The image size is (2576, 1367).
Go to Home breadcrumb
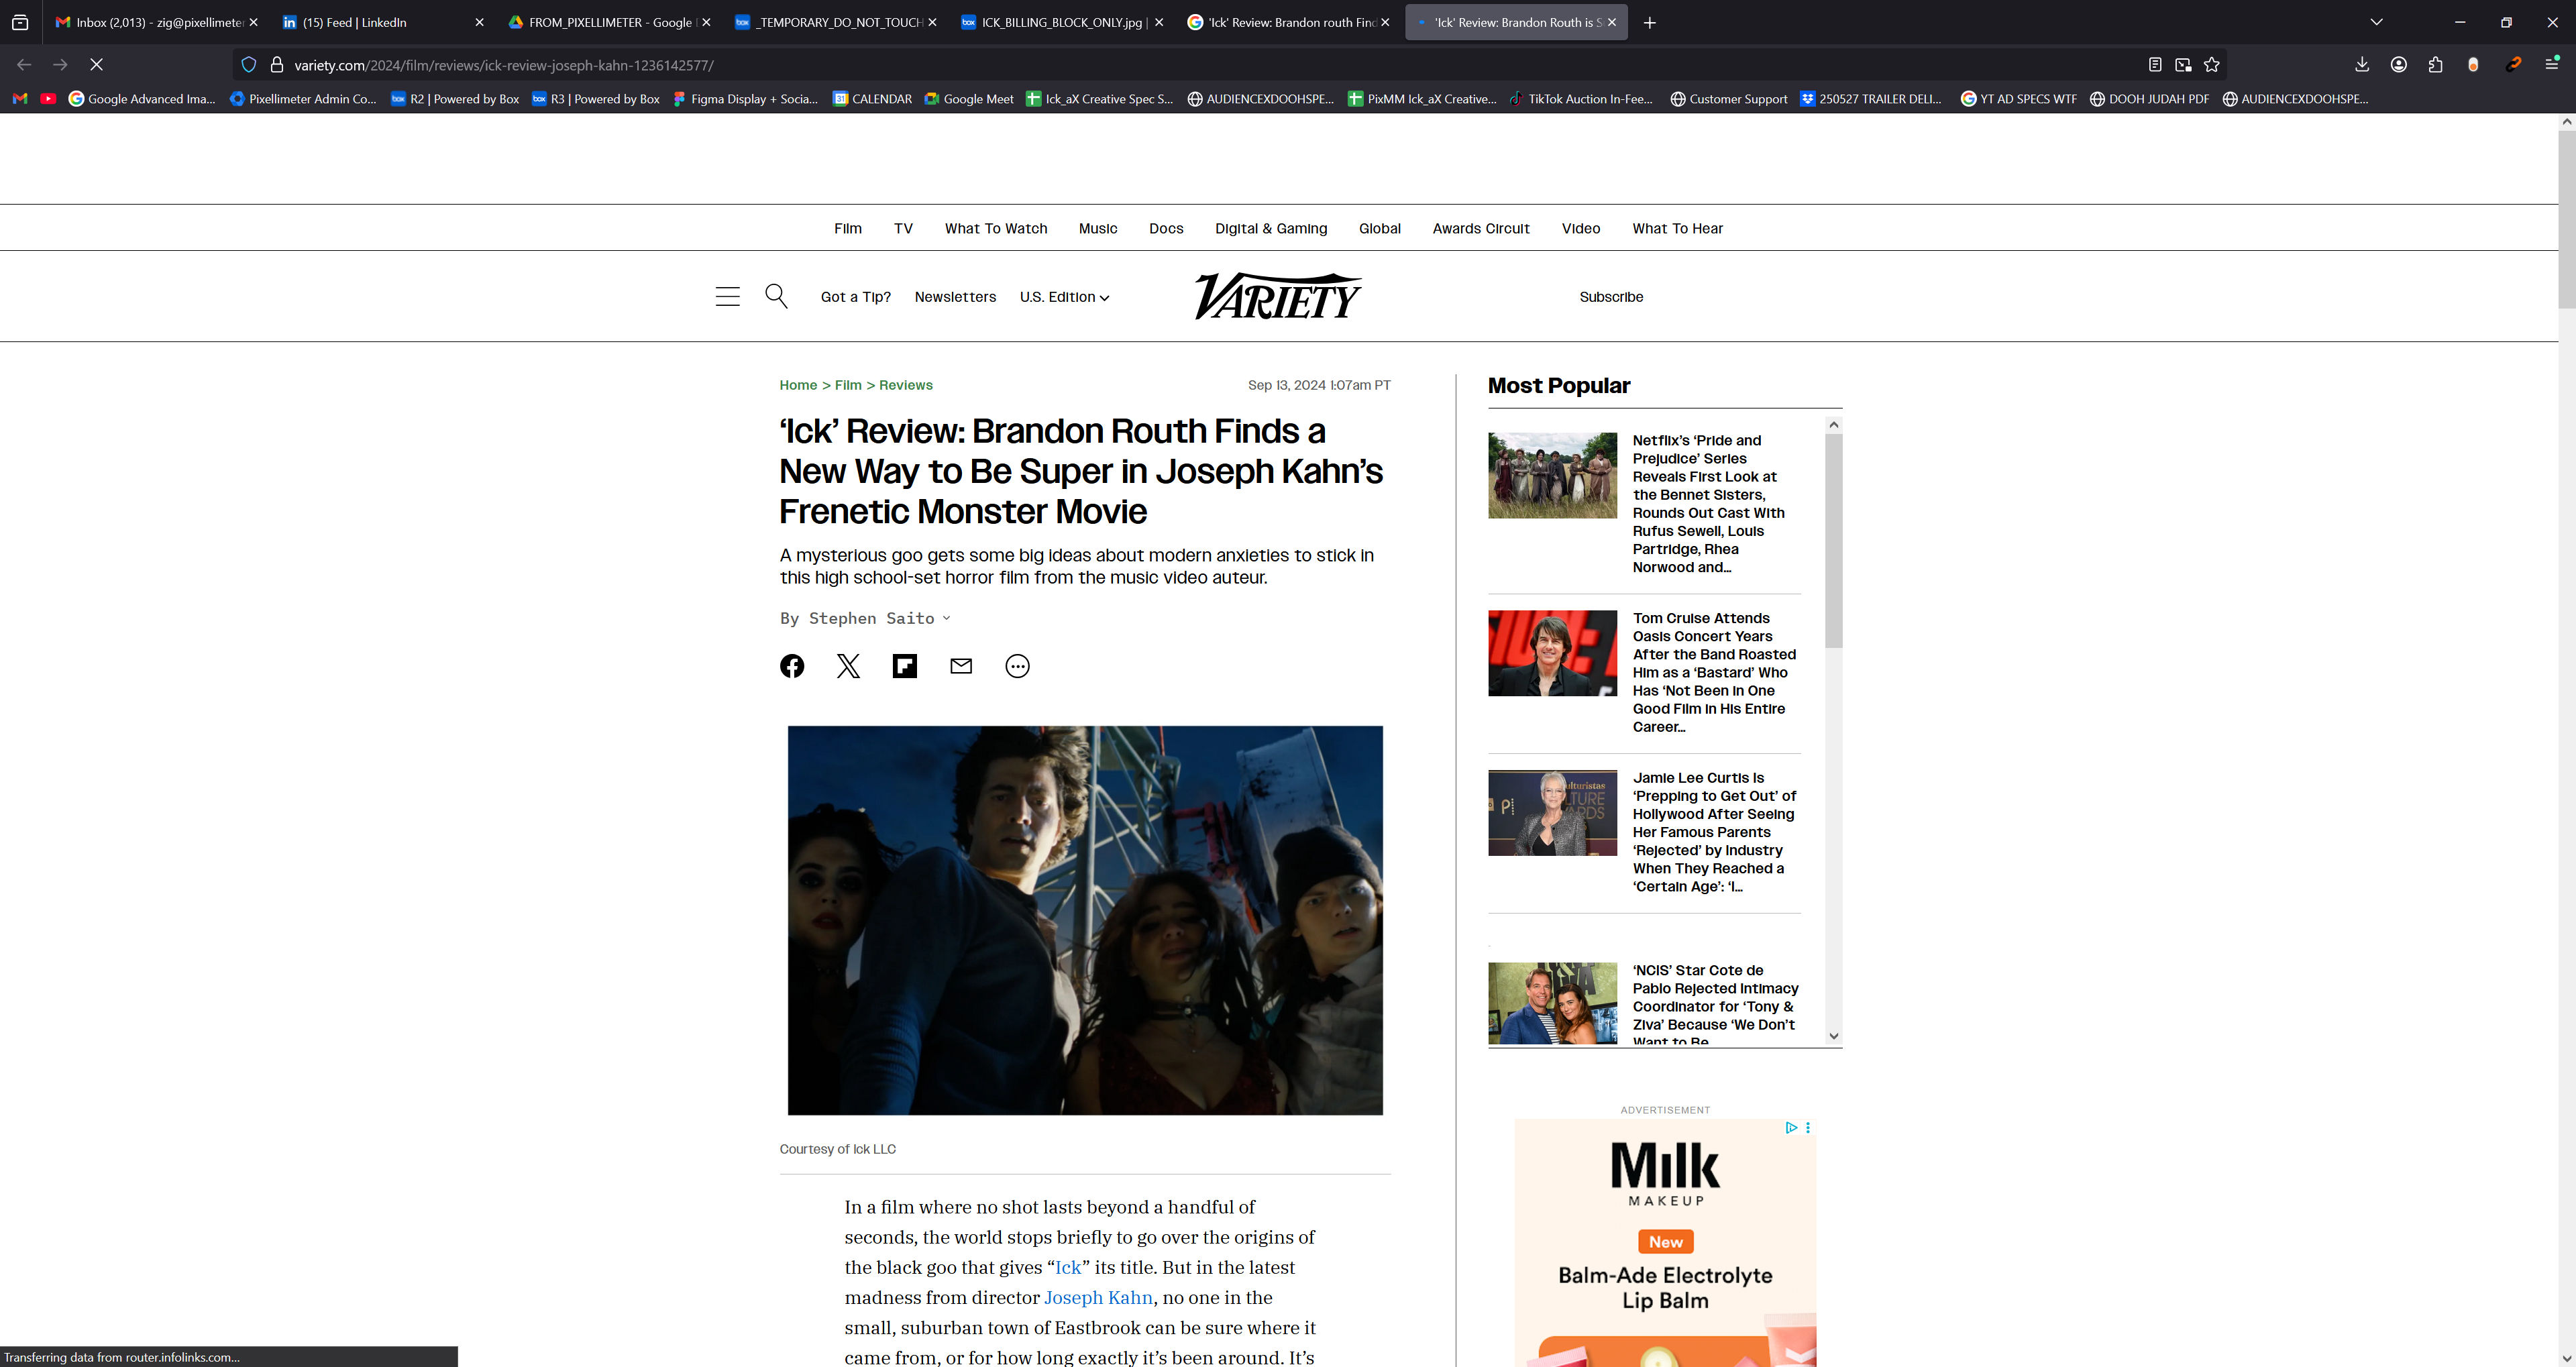(x=798, y=385)
